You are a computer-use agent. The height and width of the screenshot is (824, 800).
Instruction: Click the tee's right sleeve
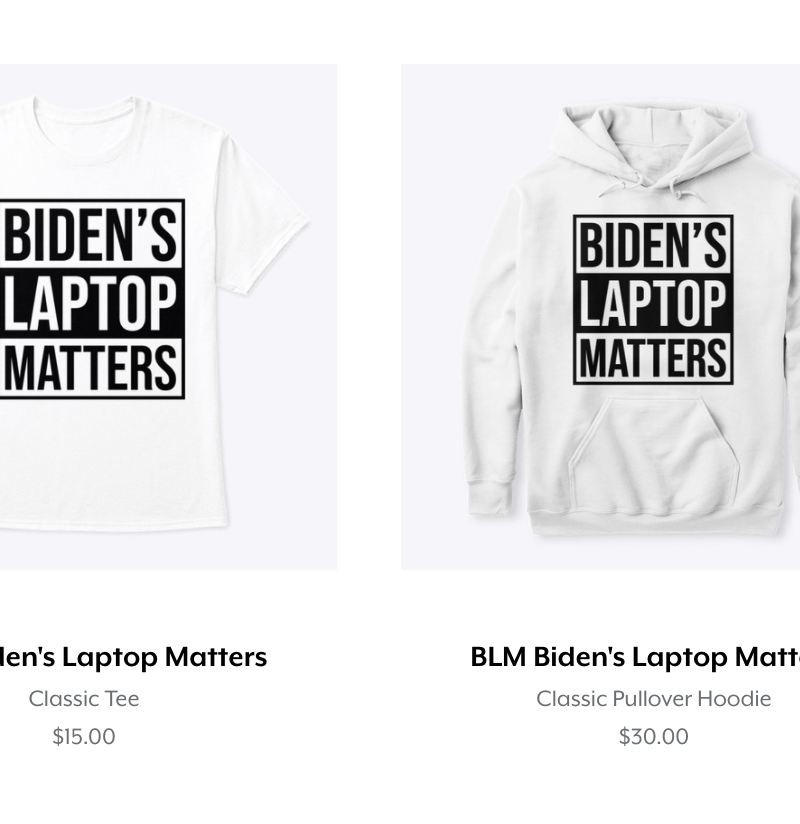(263, 215)
